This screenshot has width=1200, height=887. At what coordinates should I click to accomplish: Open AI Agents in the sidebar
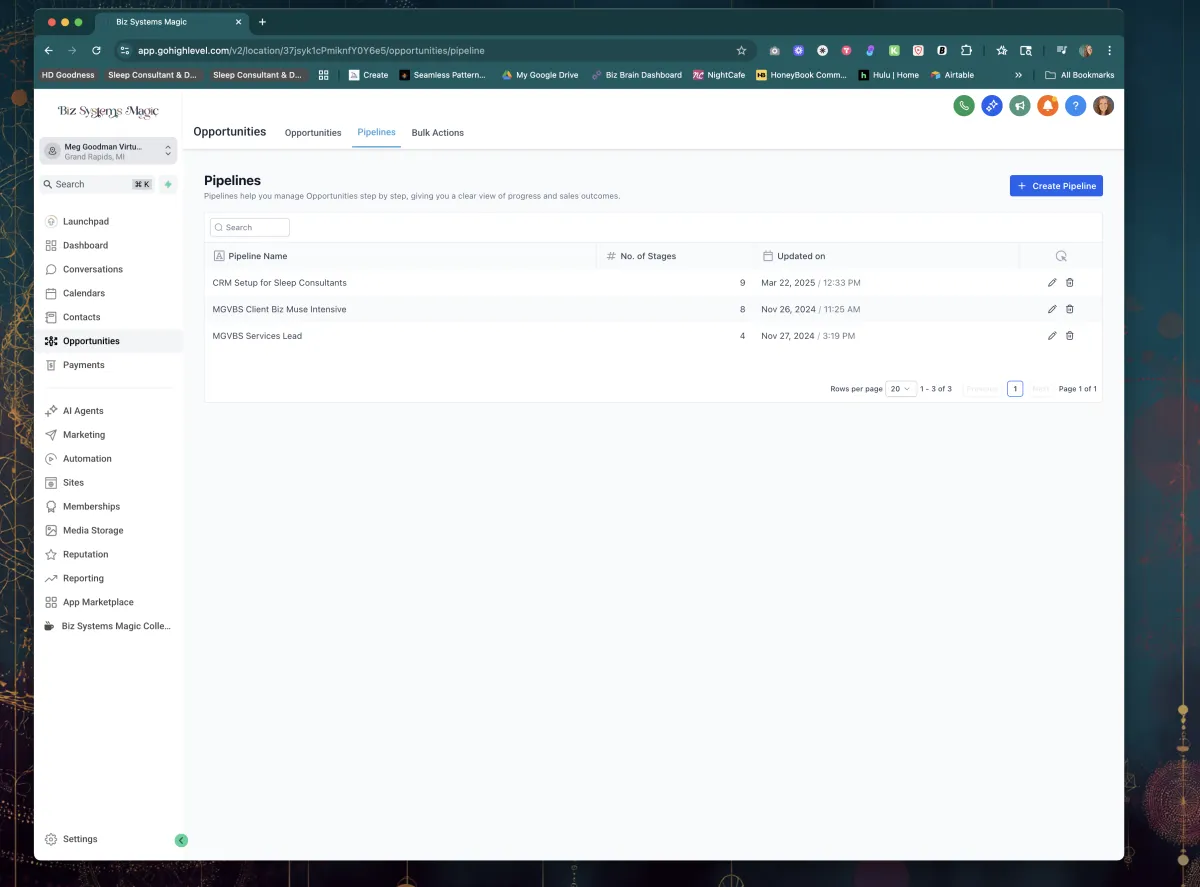click(82, 411)
